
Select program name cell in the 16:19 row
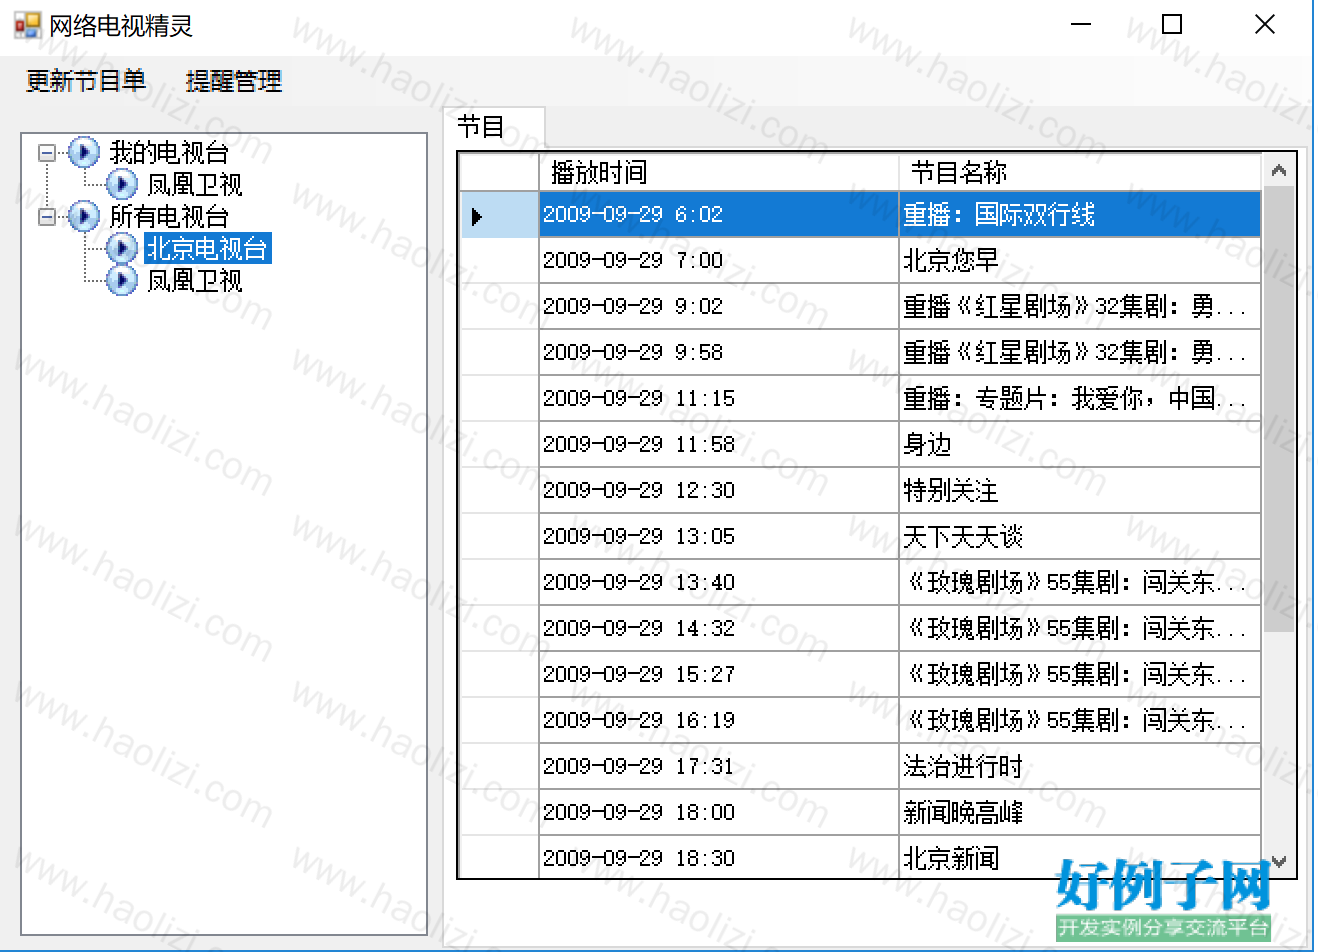tap(1080, 720)
